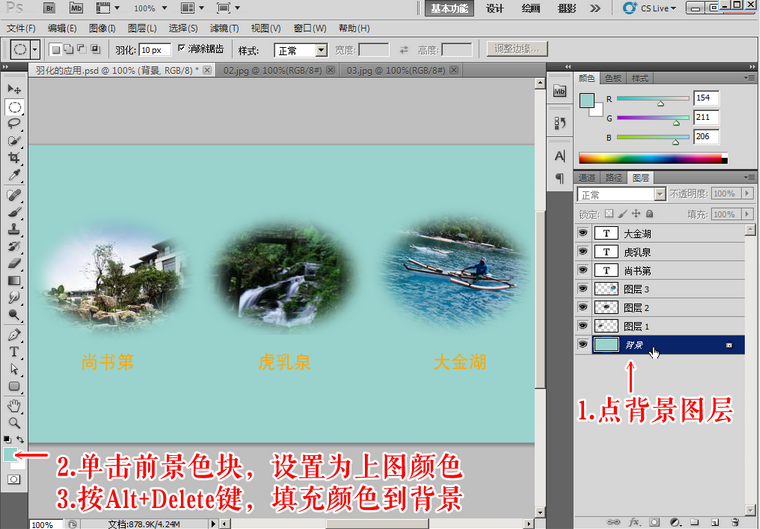Select the Crop tool
The height and width of the screenshot is (529, 760).
point(15,158)
